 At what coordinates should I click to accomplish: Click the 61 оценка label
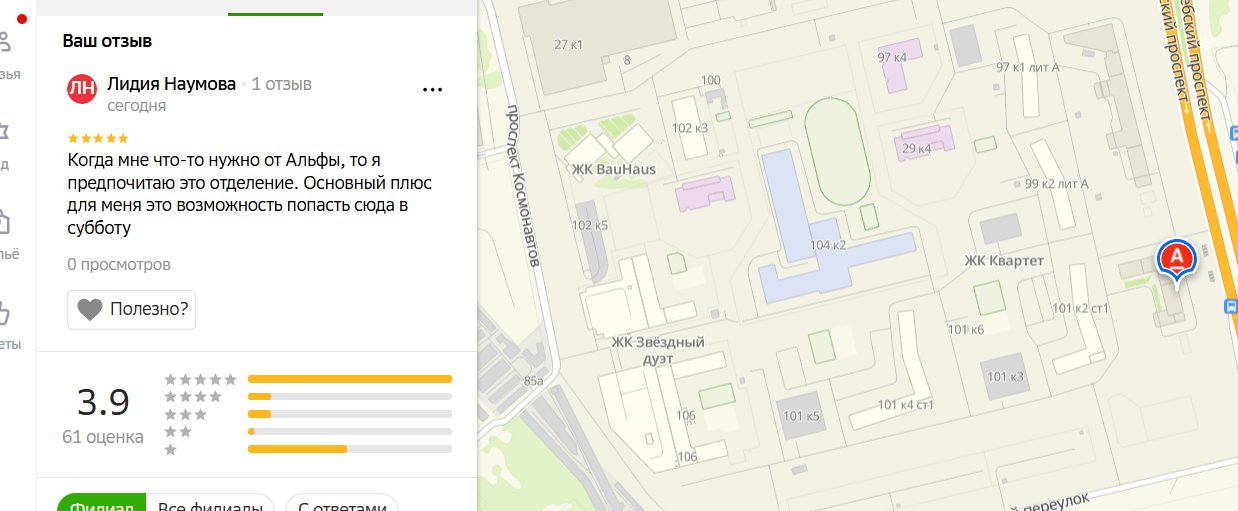click(x=102, y=437)
